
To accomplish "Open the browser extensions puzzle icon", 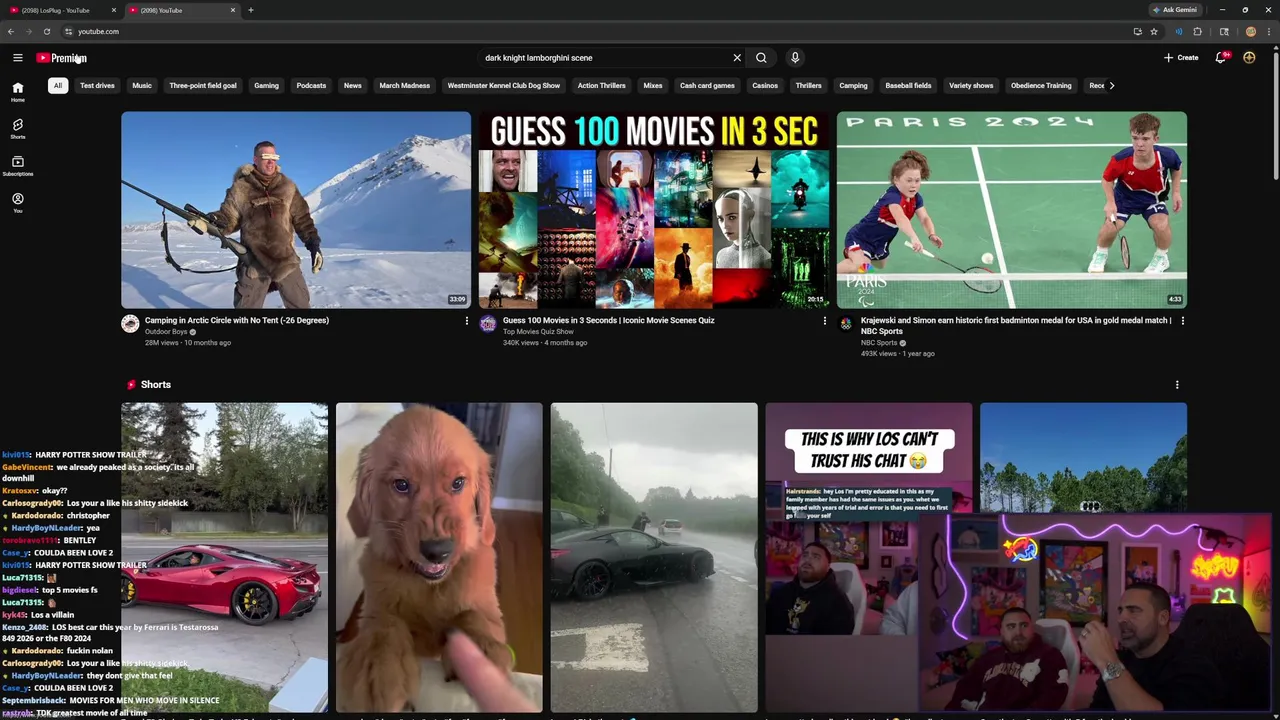I will coord(1197,31).
